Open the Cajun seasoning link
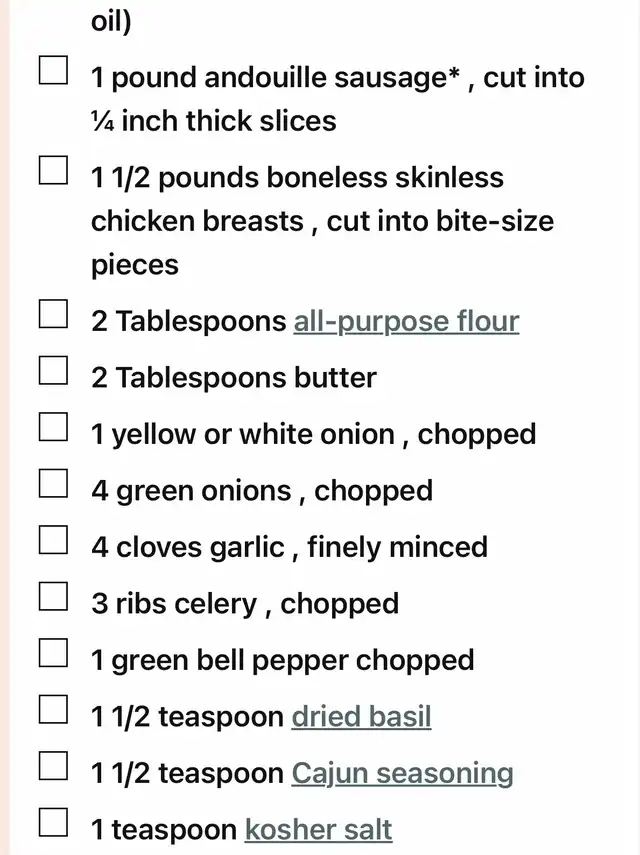Viewport: 640px width, 855px height. [402, 773]
